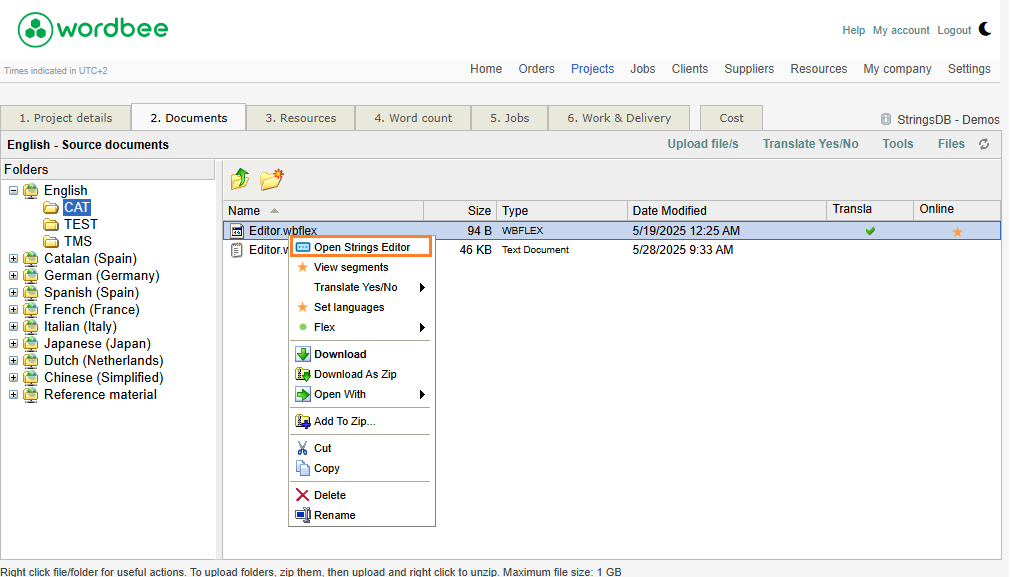The height and width of the screenshot is (577, 1011).
Task: Click the Editor.wbflex file icon
Action: point(237,231)
